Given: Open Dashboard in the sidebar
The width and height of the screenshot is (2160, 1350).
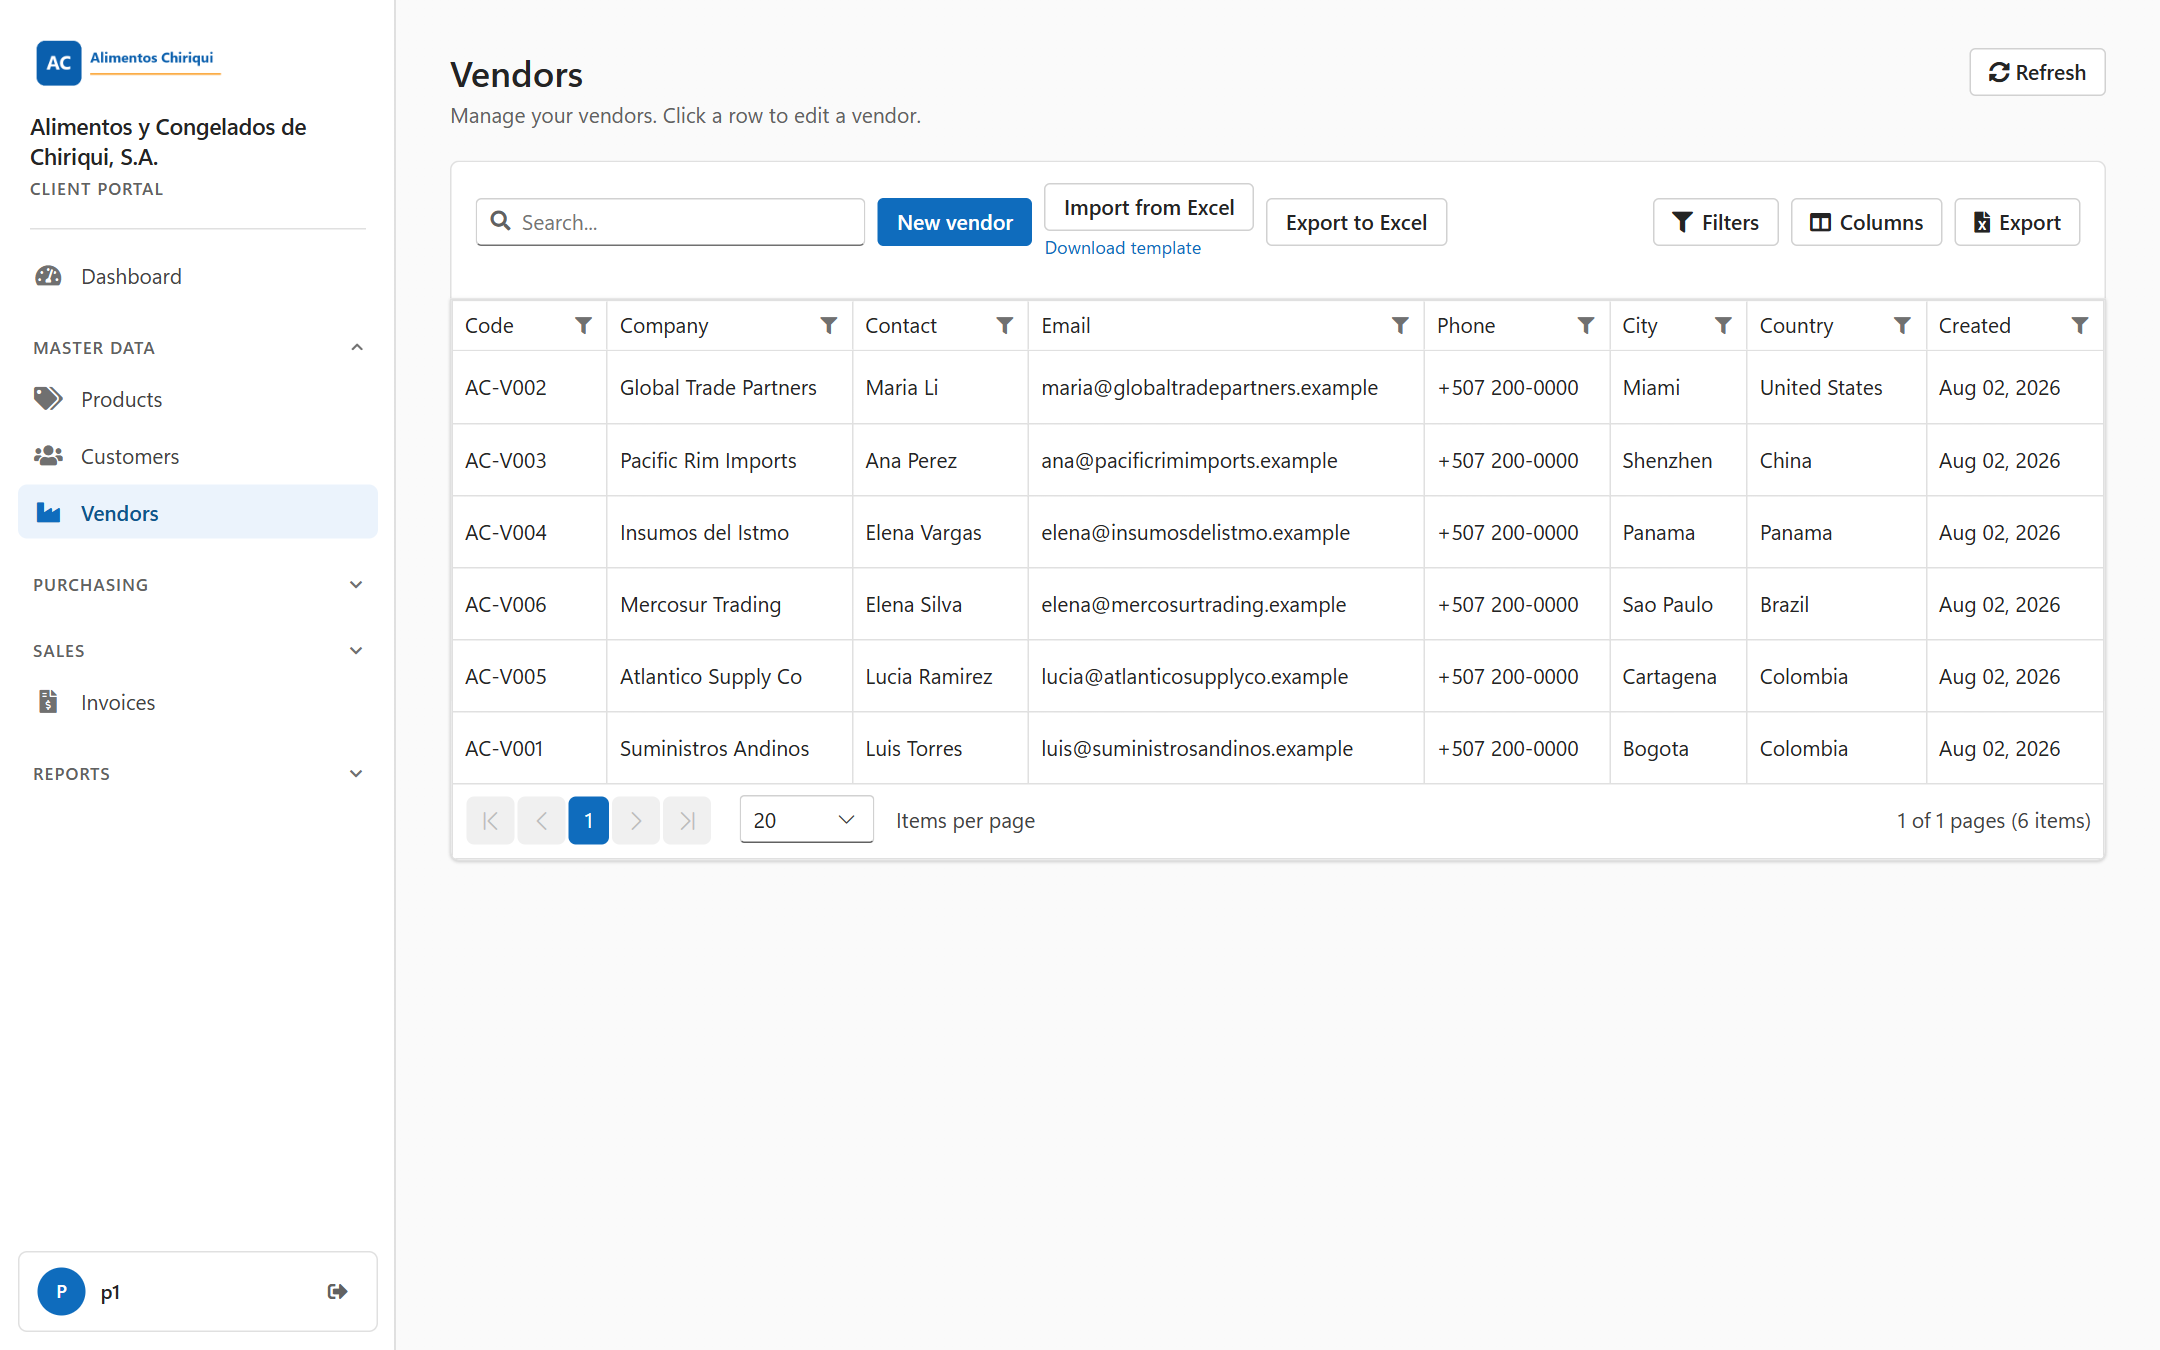Looking at the screenshot, I should (x=198, y=276).
